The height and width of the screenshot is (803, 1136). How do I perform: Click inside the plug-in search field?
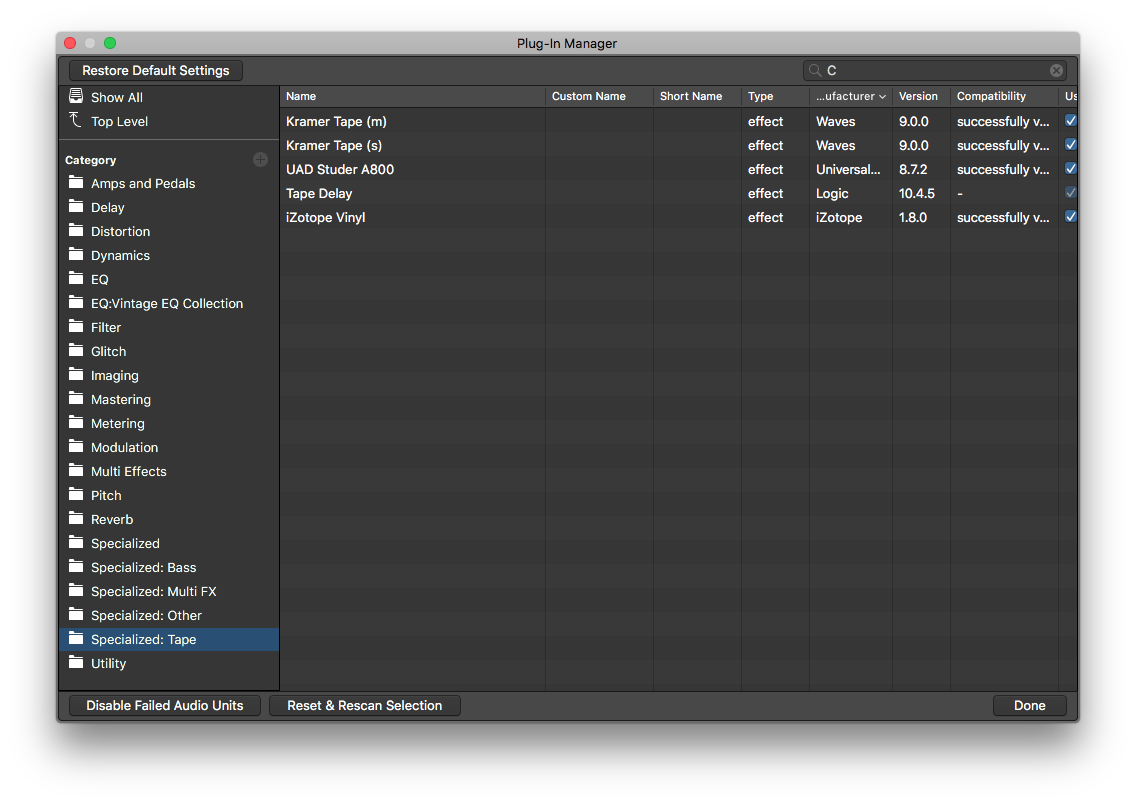(x=930, y=70)
